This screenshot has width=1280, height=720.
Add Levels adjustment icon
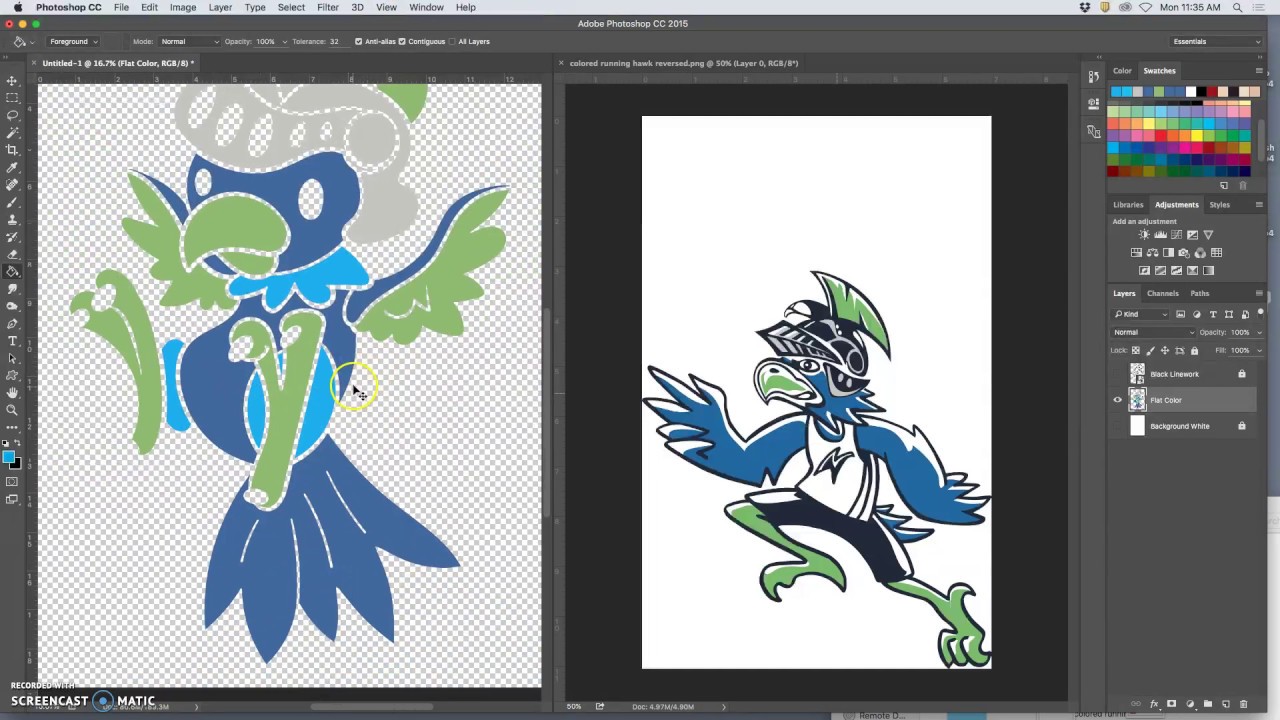pyautogui.click(x=1160, y=235)
